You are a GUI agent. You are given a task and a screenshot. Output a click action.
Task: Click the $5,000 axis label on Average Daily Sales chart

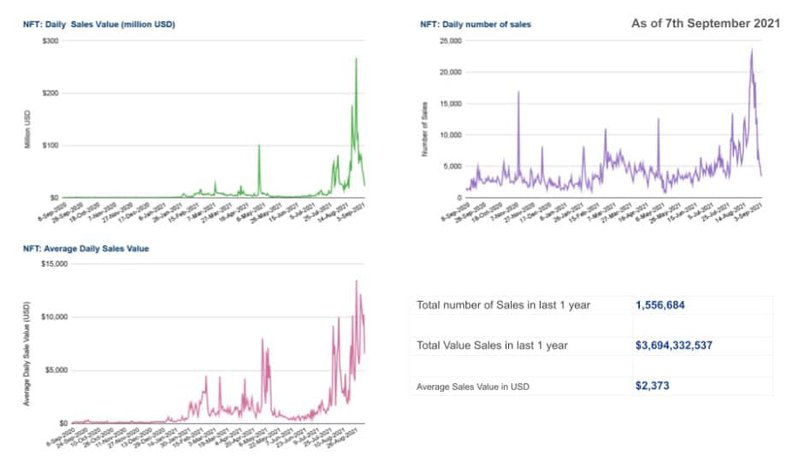click(56, 370)
